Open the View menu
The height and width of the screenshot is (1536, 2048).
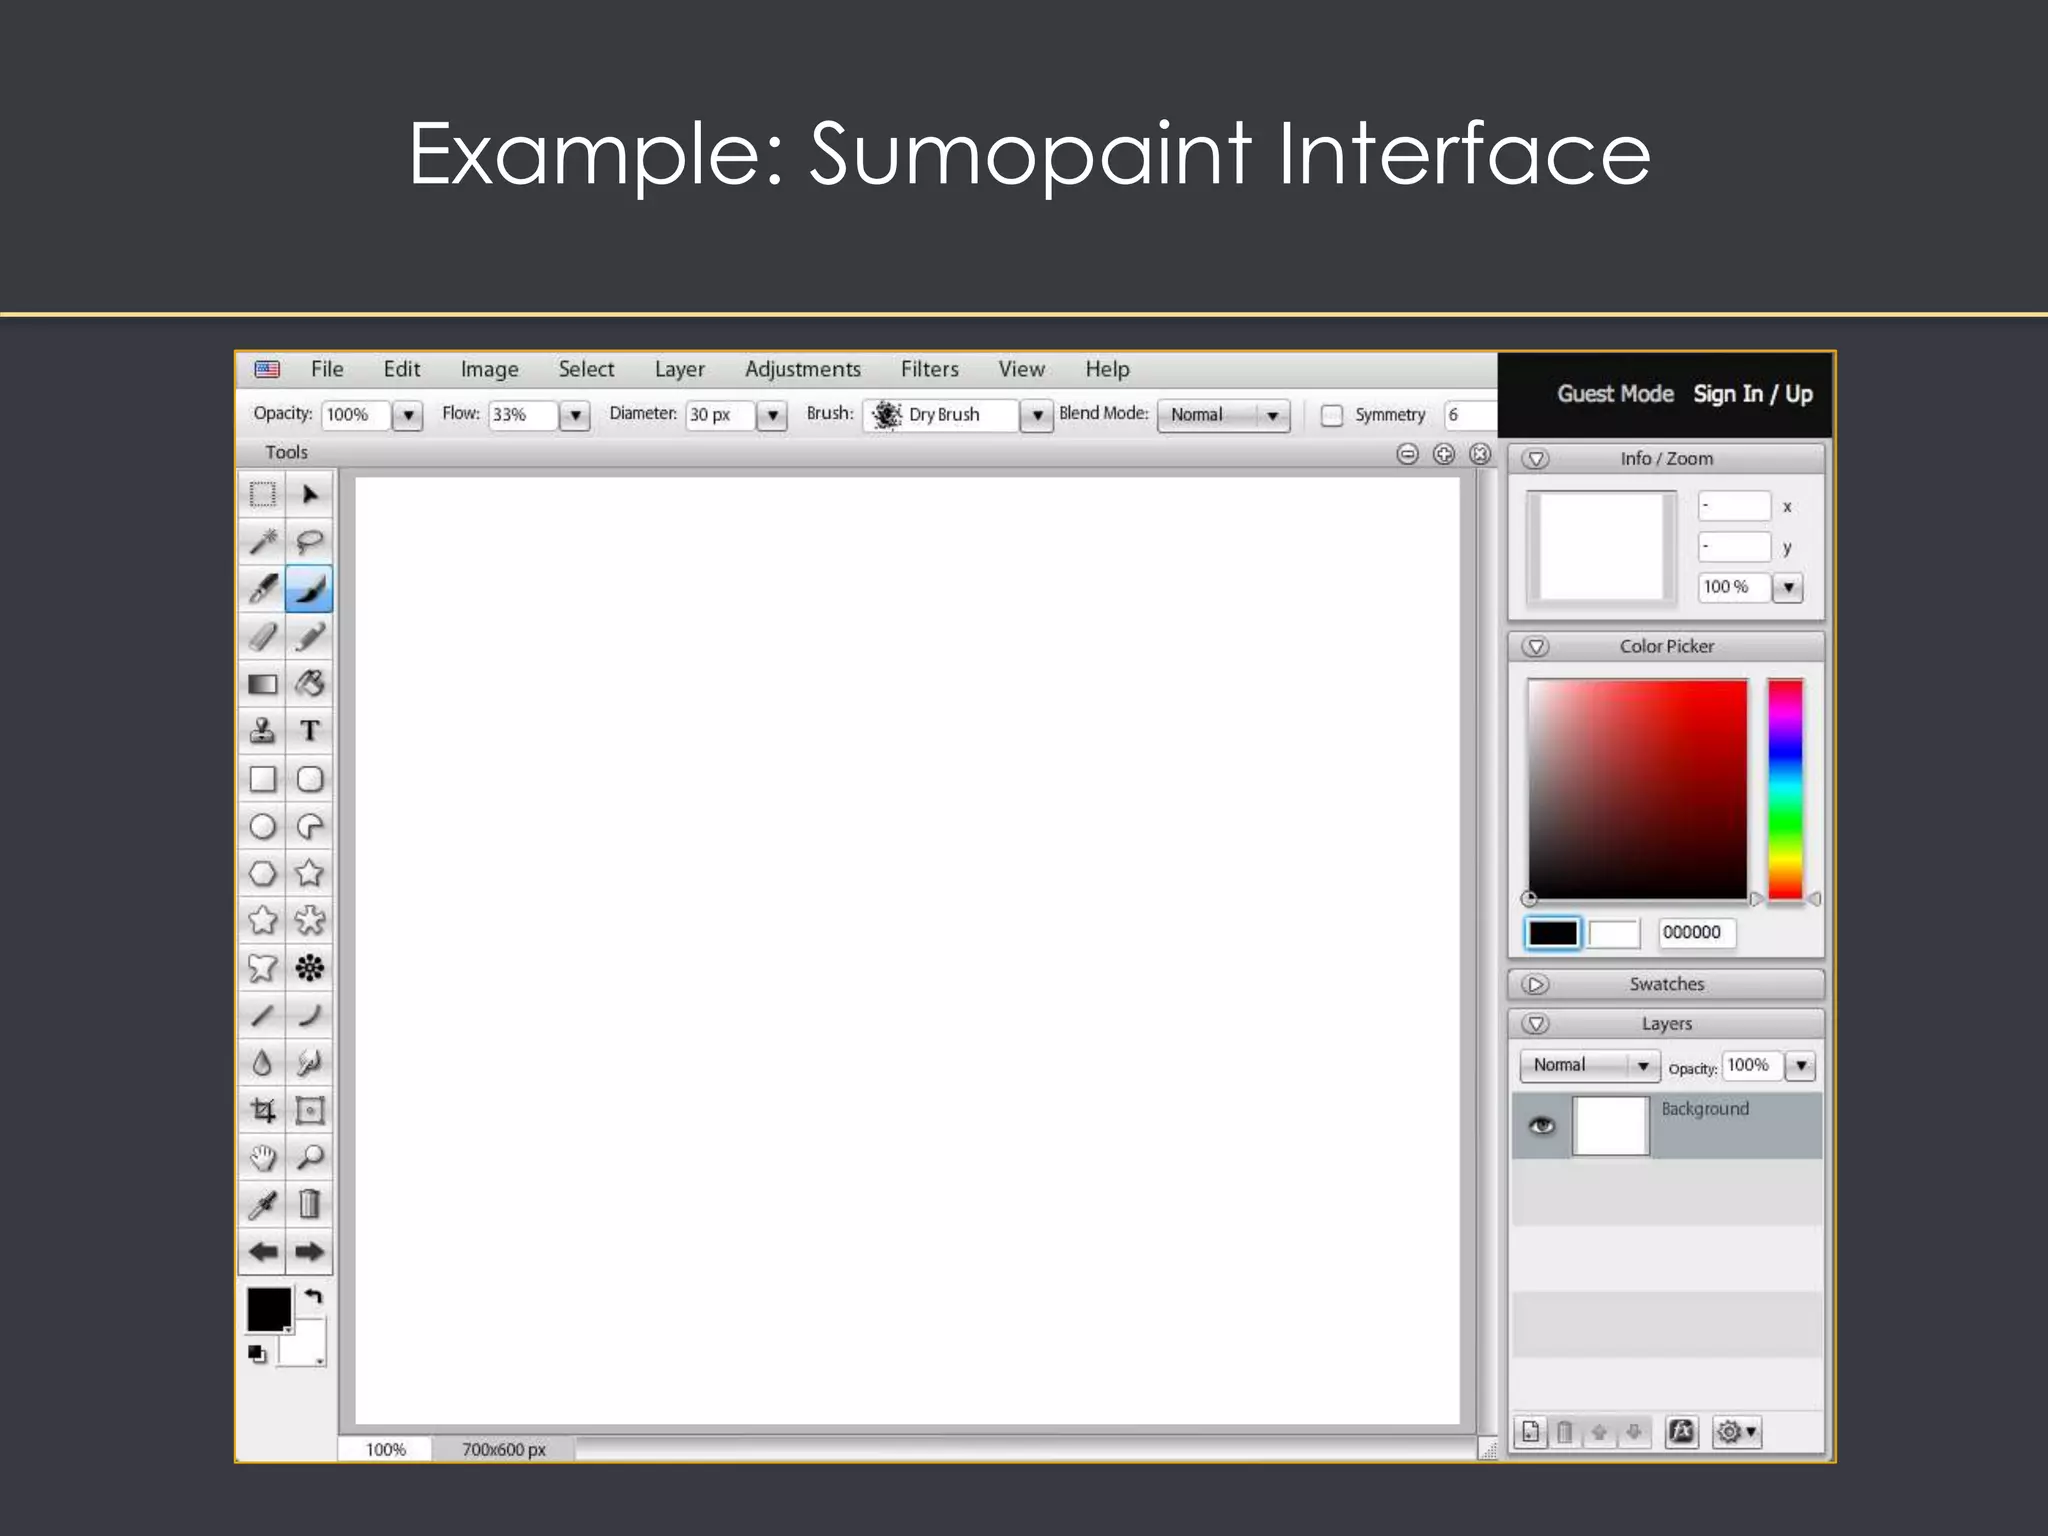coord(1021,369)
